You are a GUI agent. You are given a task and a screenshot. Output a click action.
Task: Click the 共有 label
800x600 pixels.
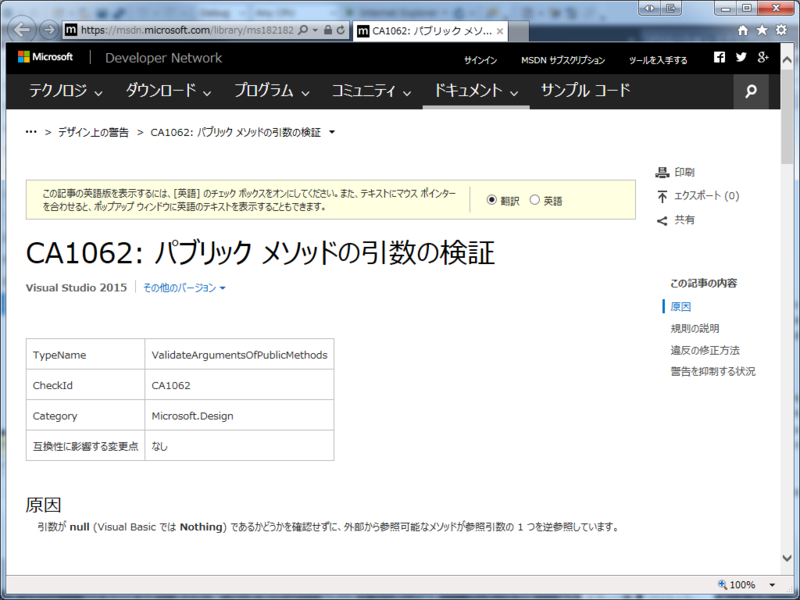click(684, 220)
